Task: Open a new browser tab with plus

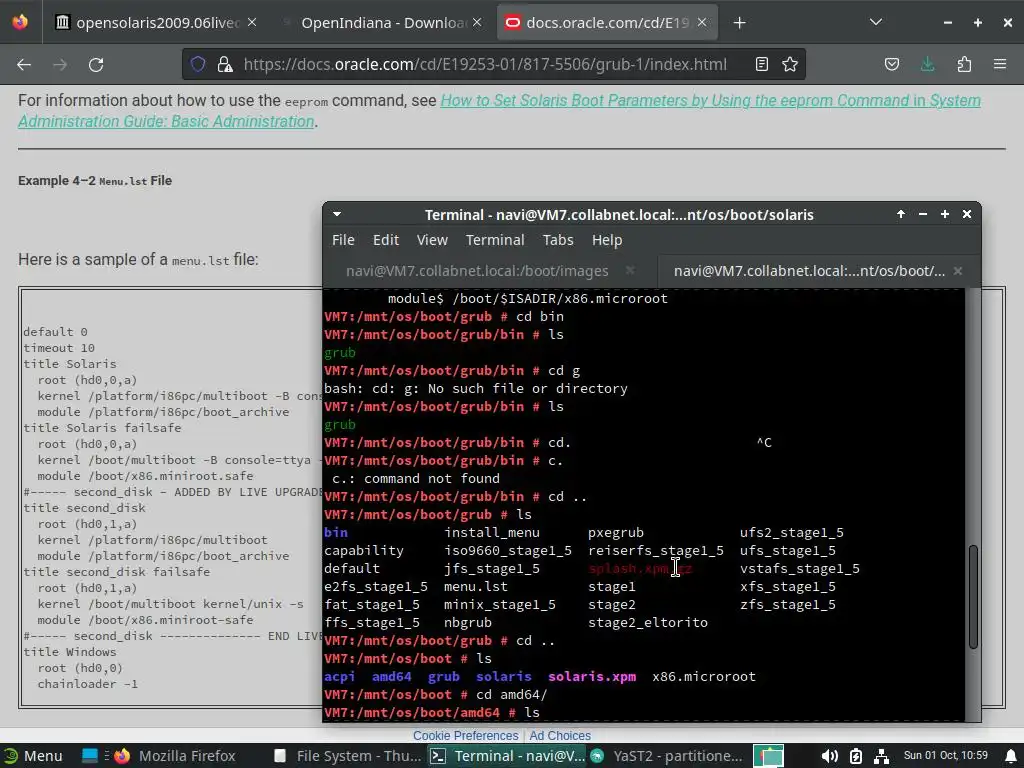Action: point(739,23)
